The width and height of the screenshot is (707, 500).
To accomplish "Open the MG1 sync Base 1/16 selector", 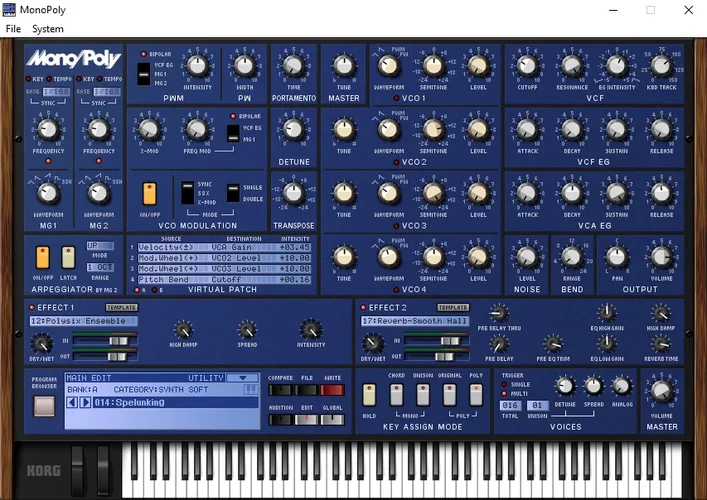I will pos(57,92).
